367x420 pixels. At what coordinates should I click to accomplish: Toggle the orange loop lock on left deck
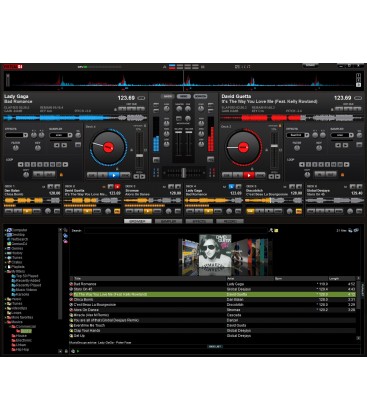61,174
